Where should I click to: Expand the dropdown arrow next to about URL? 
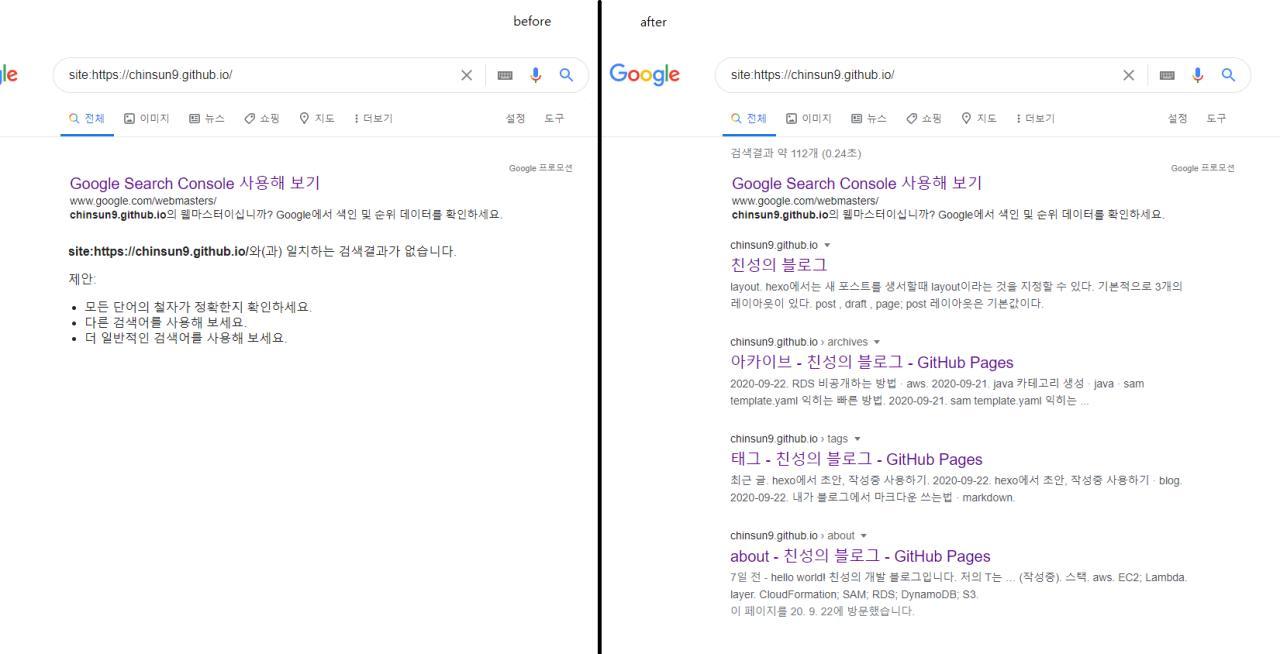tap(864, 537)
